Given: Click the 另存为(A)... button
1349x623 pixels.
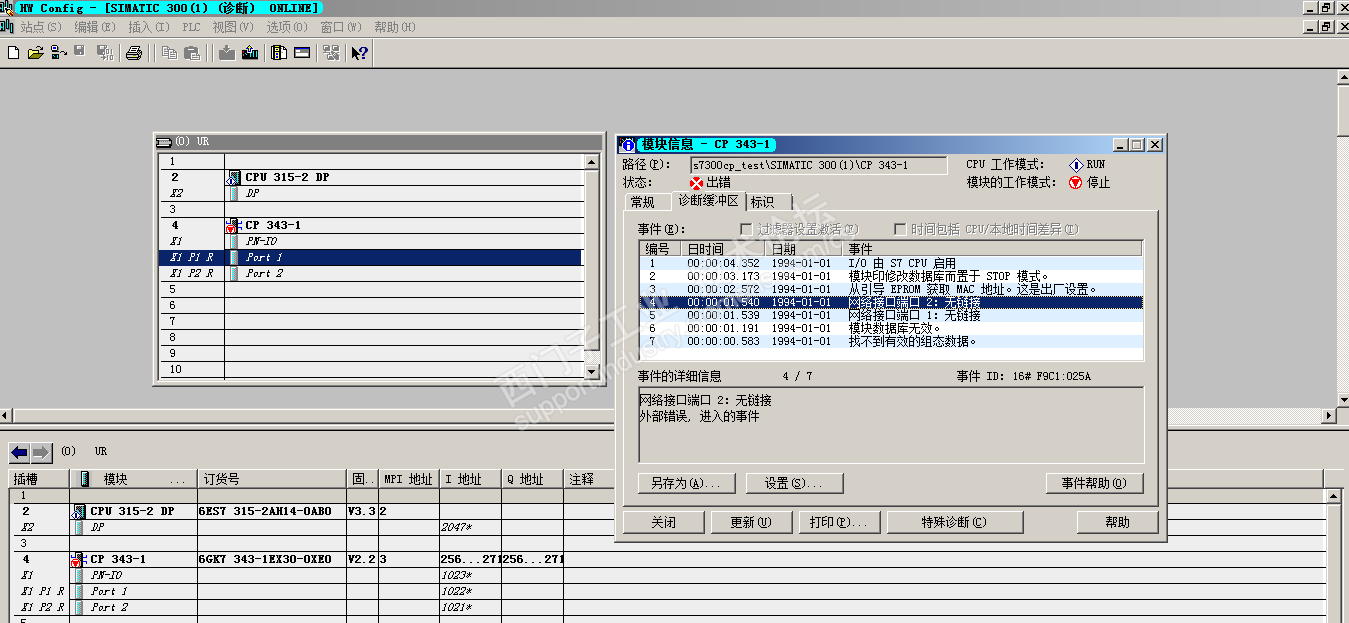Looking at the screenshot, I should (x=685, y=483).
